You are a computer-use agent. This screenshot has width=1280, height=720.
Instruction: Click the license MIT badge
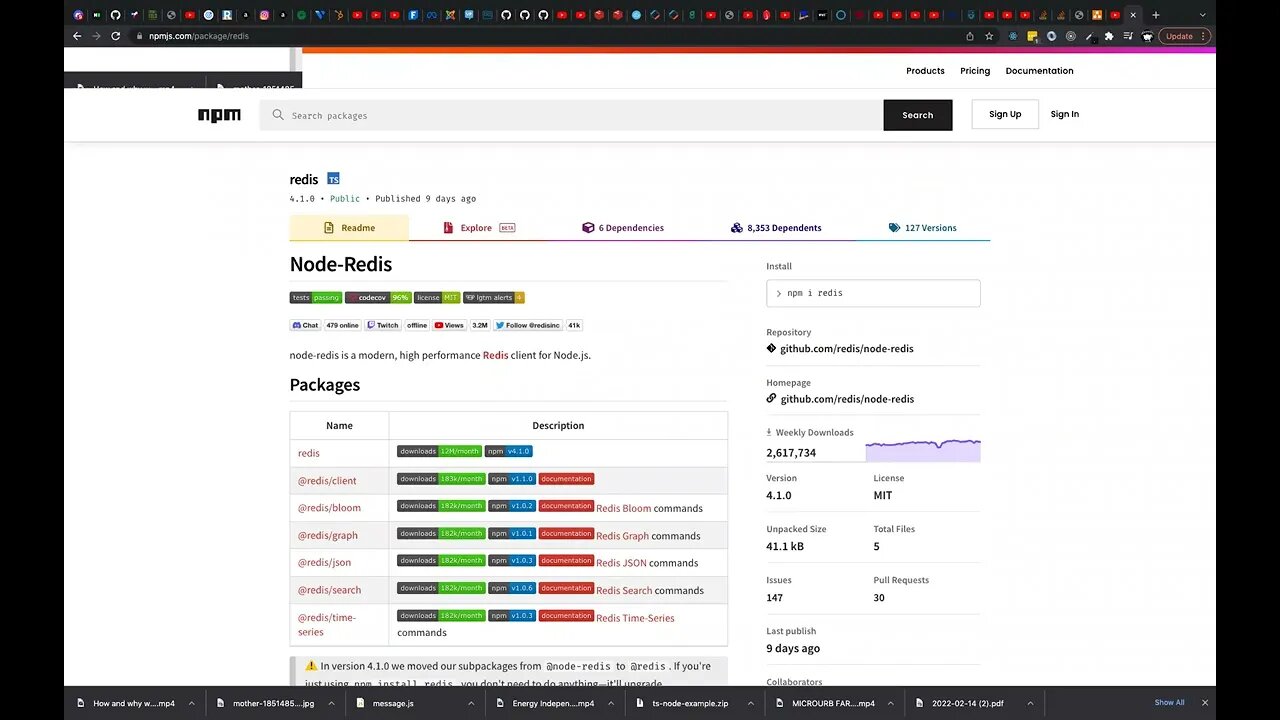click(x=437, y=297)
